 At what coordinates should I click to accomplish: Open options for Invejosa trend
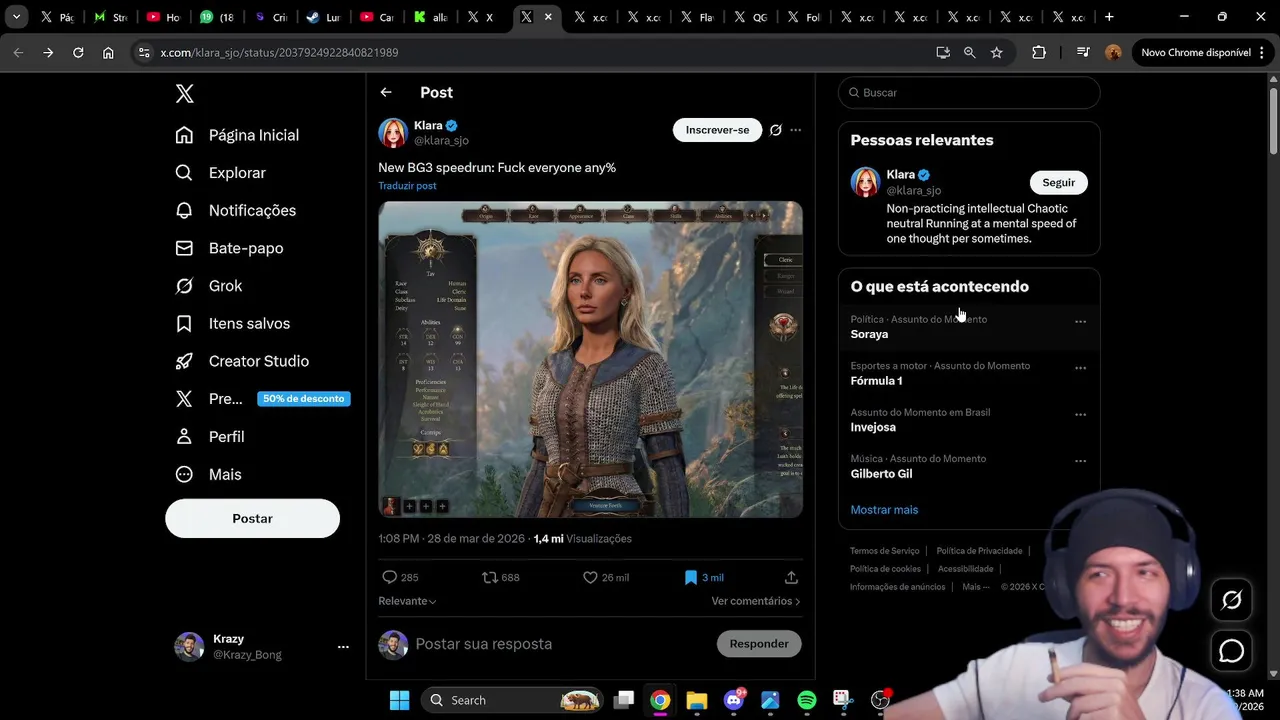coord(1080,415)
